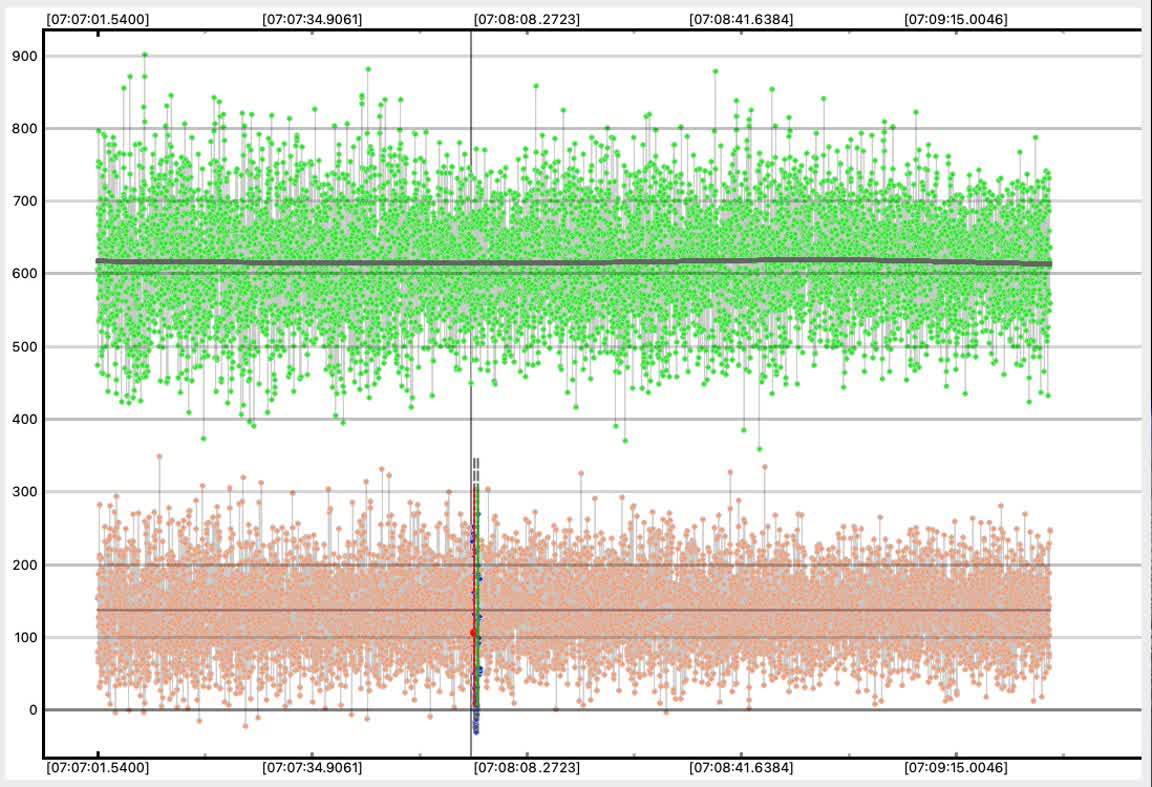Click the 0 value on the y-axis
Image resolution: width=1152 pixels, height=787 pixels.
click(x=32, y=710)
